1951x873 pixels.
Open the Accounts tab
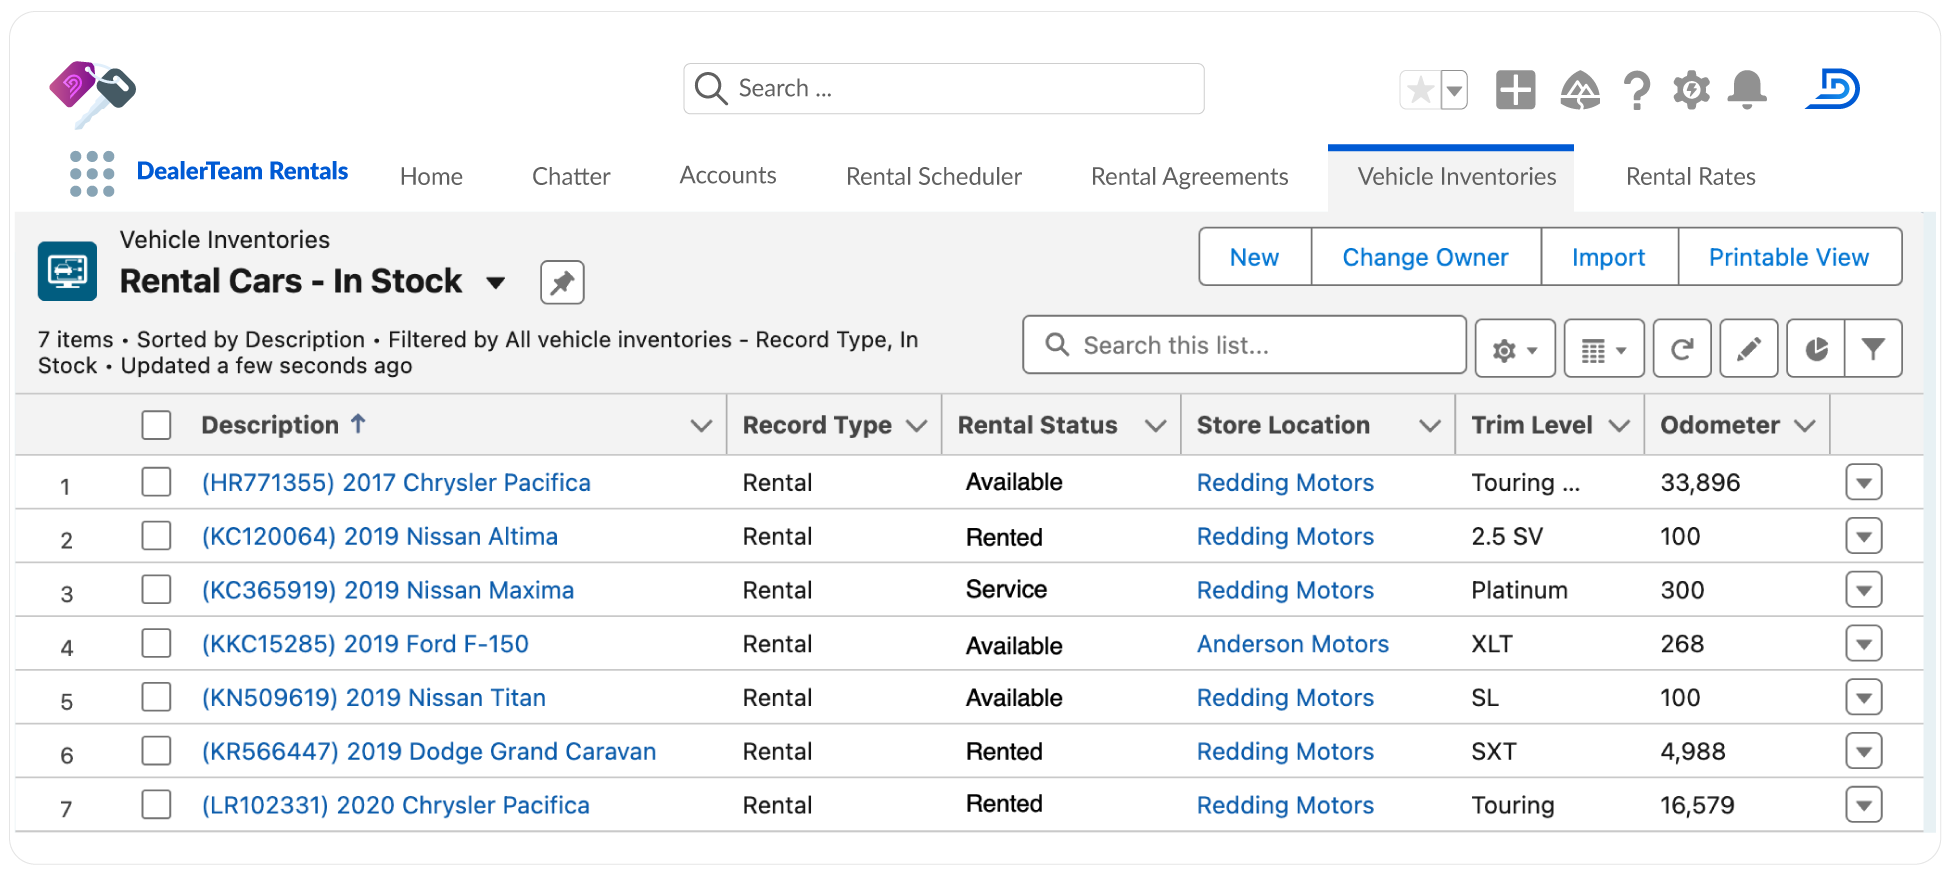(x=728, y=176)
